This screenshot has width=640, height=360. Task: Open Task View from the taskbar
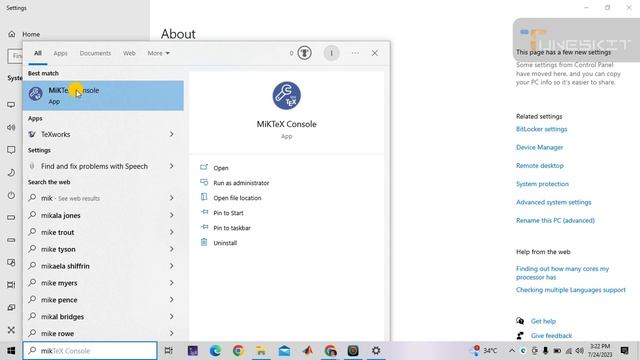click(168, 351)
